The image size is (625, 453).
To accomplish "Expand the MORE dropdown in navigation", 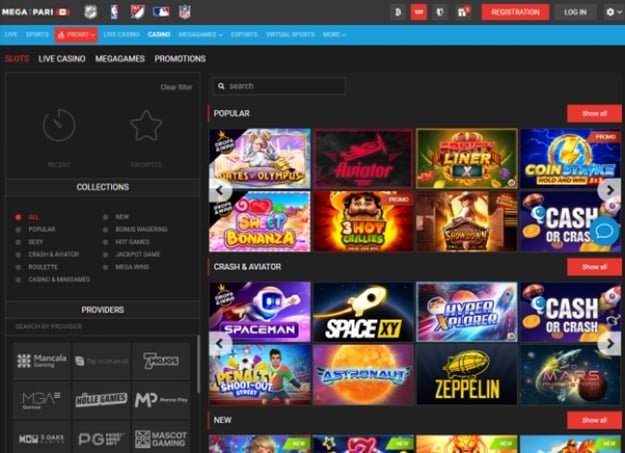I will tap(334, 35).
